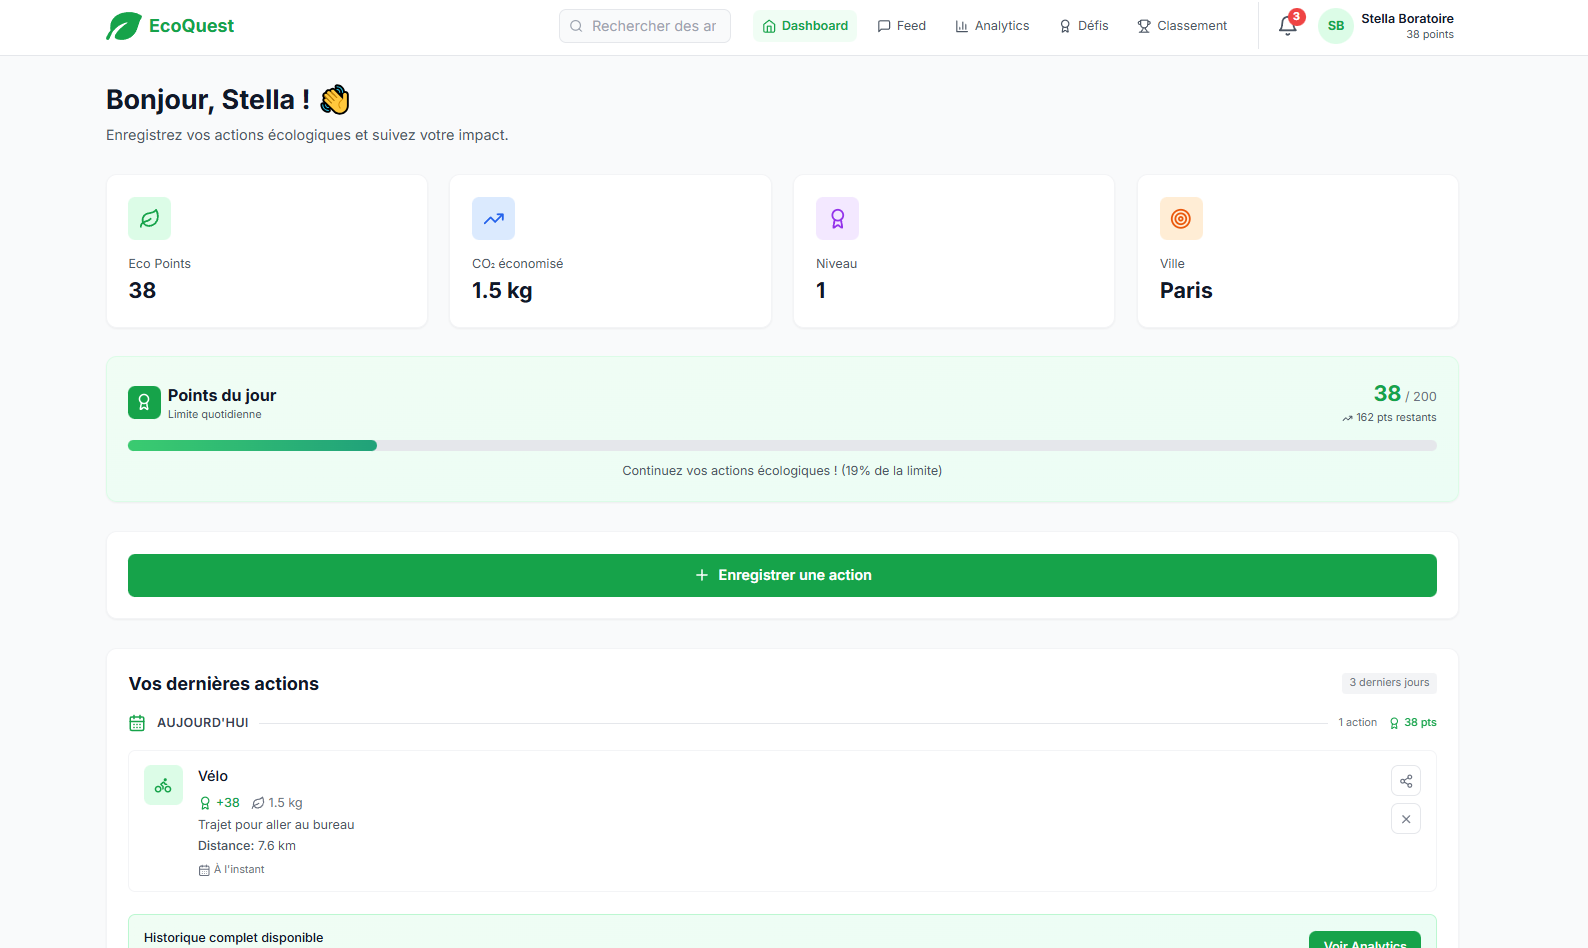Open the Dashboard tab

coord(805,26)
